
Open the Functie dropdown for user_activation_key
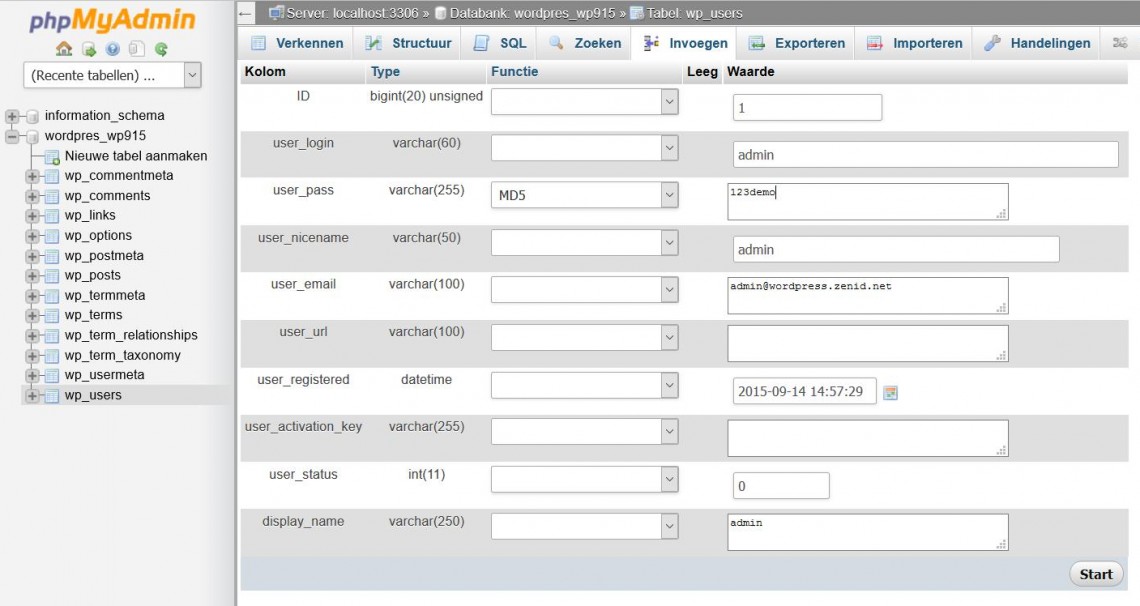point(585,432)
